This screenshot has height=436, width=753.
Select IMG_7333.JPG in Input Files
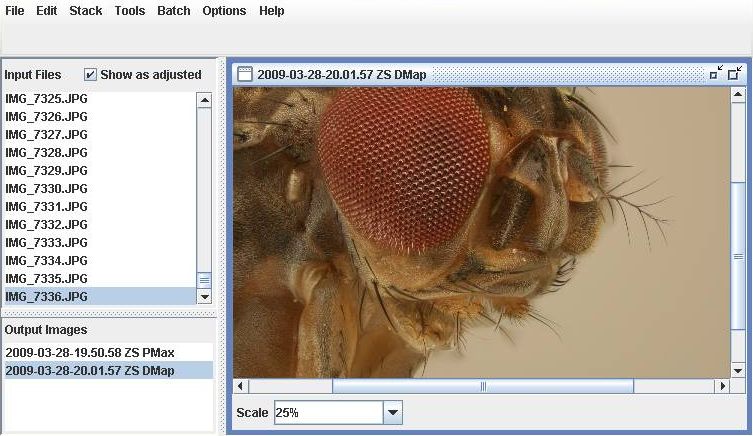(x=100, y=243)
